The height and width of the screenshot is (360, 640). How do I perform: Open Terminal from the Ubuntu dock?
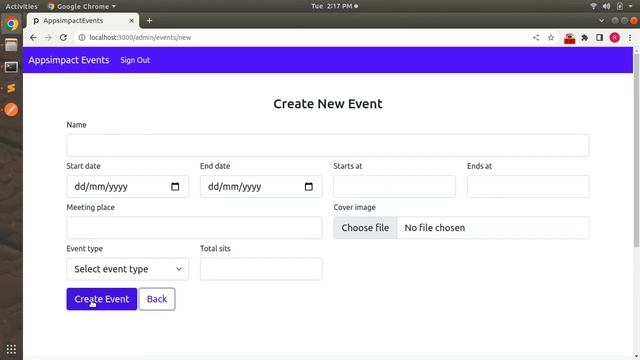11,67
